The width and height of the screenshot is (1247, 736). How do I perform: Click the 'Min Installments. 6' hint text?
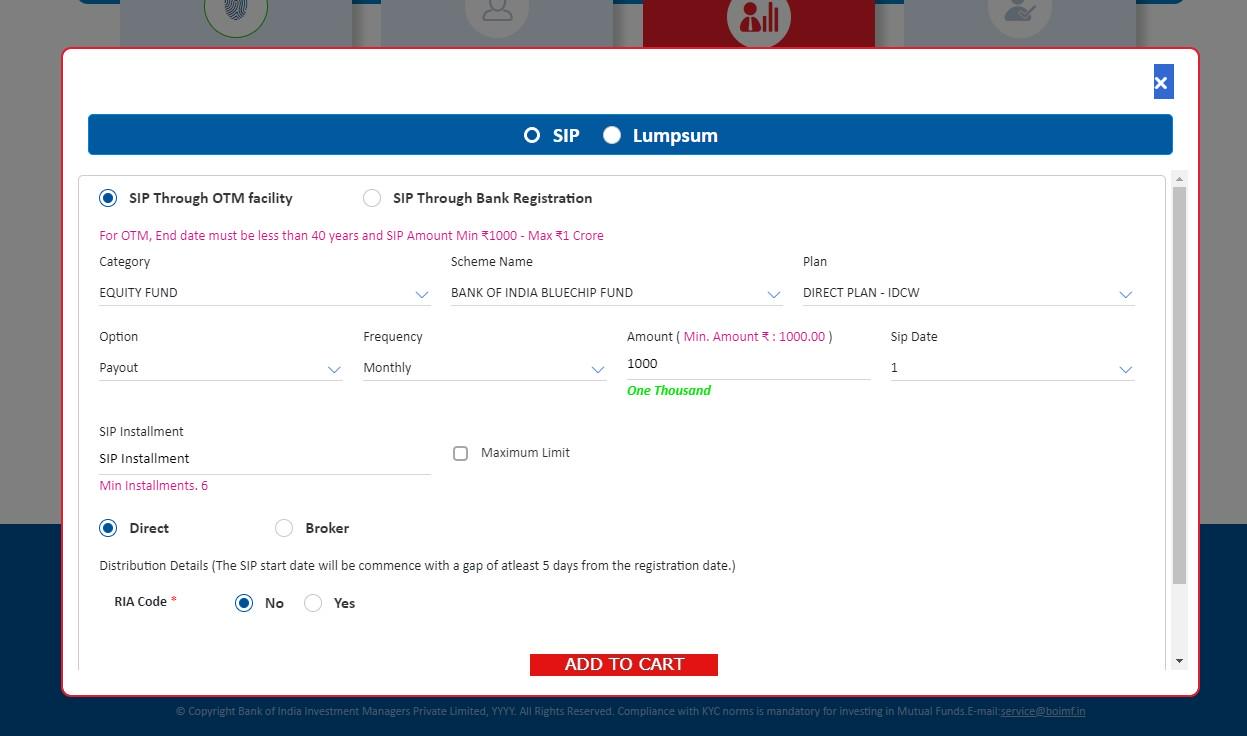pos(154,486)
